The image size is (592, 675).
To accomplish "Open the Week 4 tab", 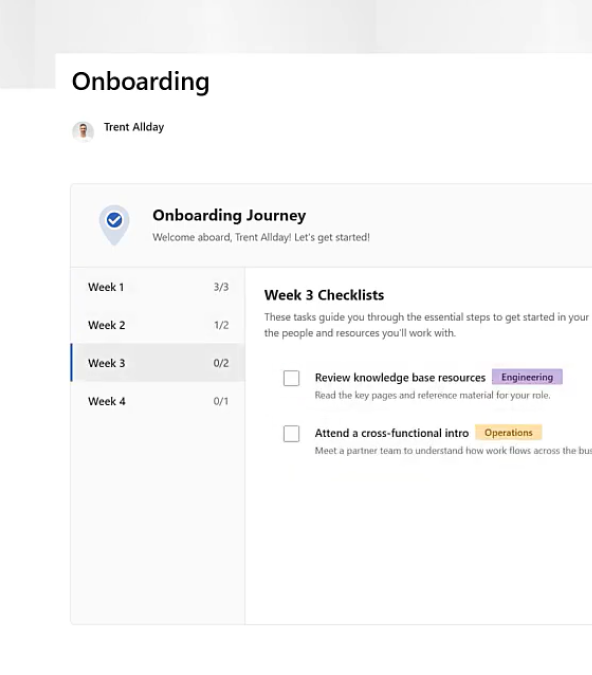I will [158, 401].
